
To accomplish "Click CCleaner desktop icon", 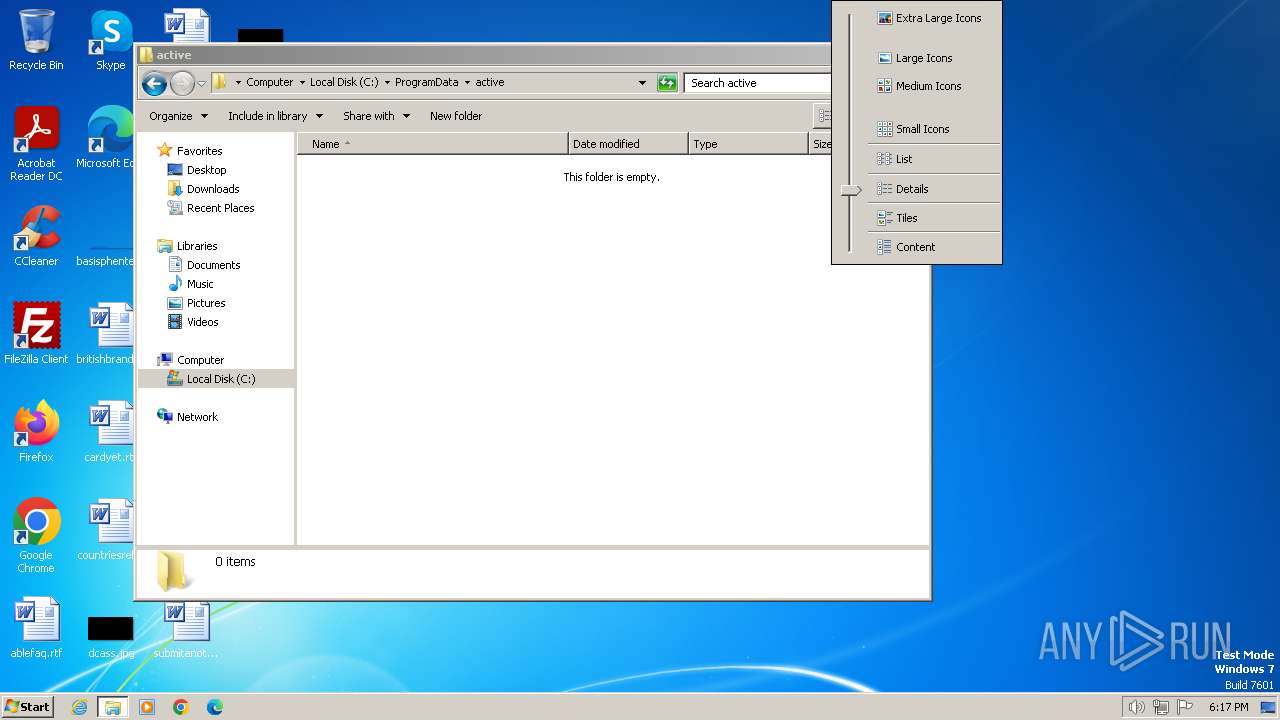I will point(36,236).
